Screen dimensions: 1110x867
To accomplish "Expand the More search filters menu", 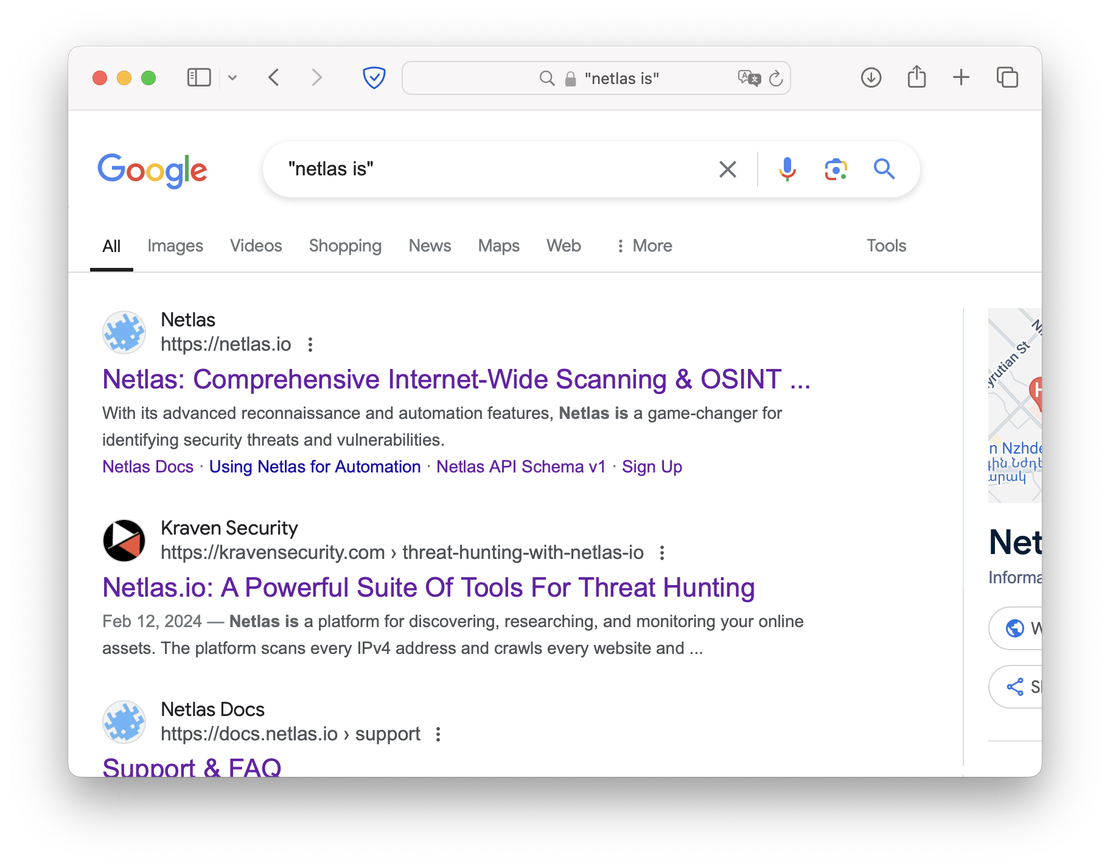I will pyautogui.click(x=644, y=246).
